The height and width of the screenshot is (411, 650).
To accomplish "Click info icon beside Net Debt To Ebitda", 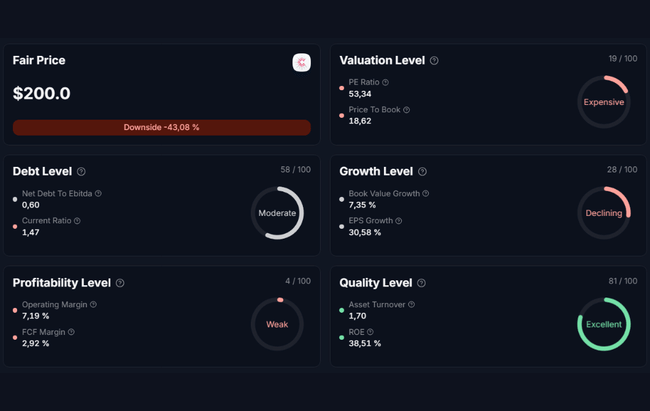I will pyautogui.click(x=98, y=193).
